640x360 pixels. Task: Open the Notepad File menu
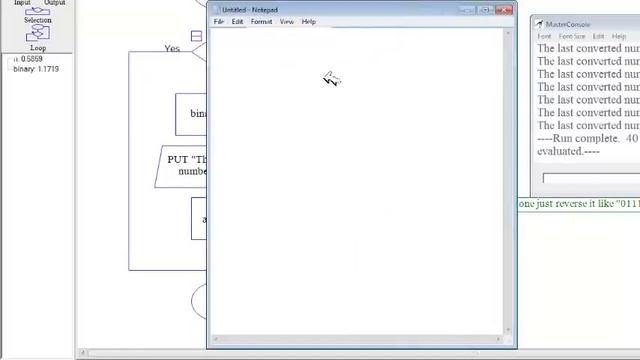tap(218, 22)
